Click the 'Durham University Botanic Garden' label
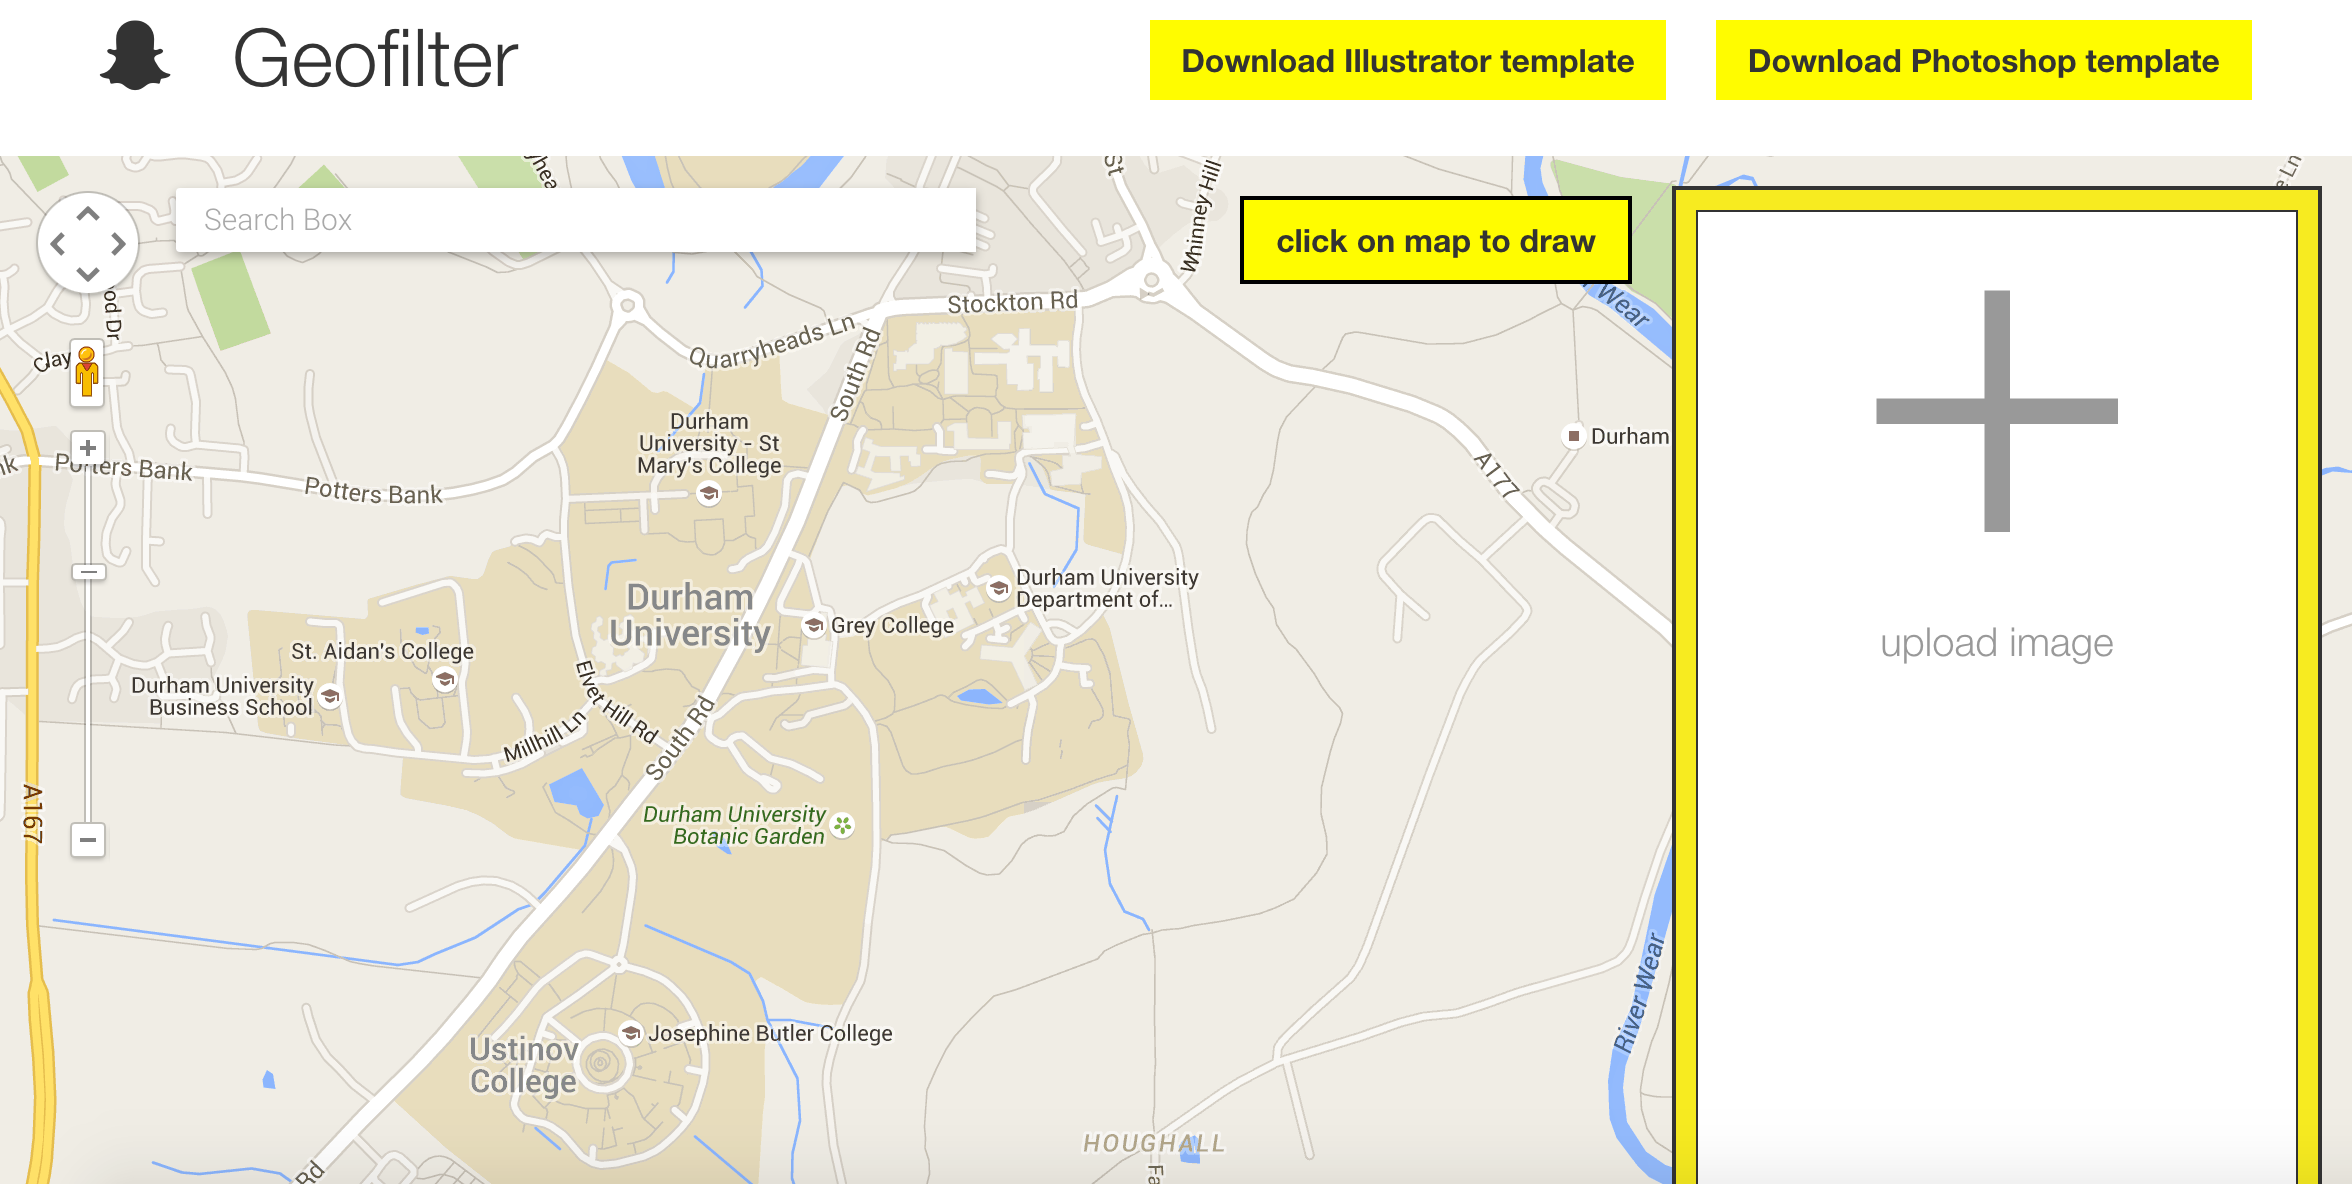 (735, 825)
